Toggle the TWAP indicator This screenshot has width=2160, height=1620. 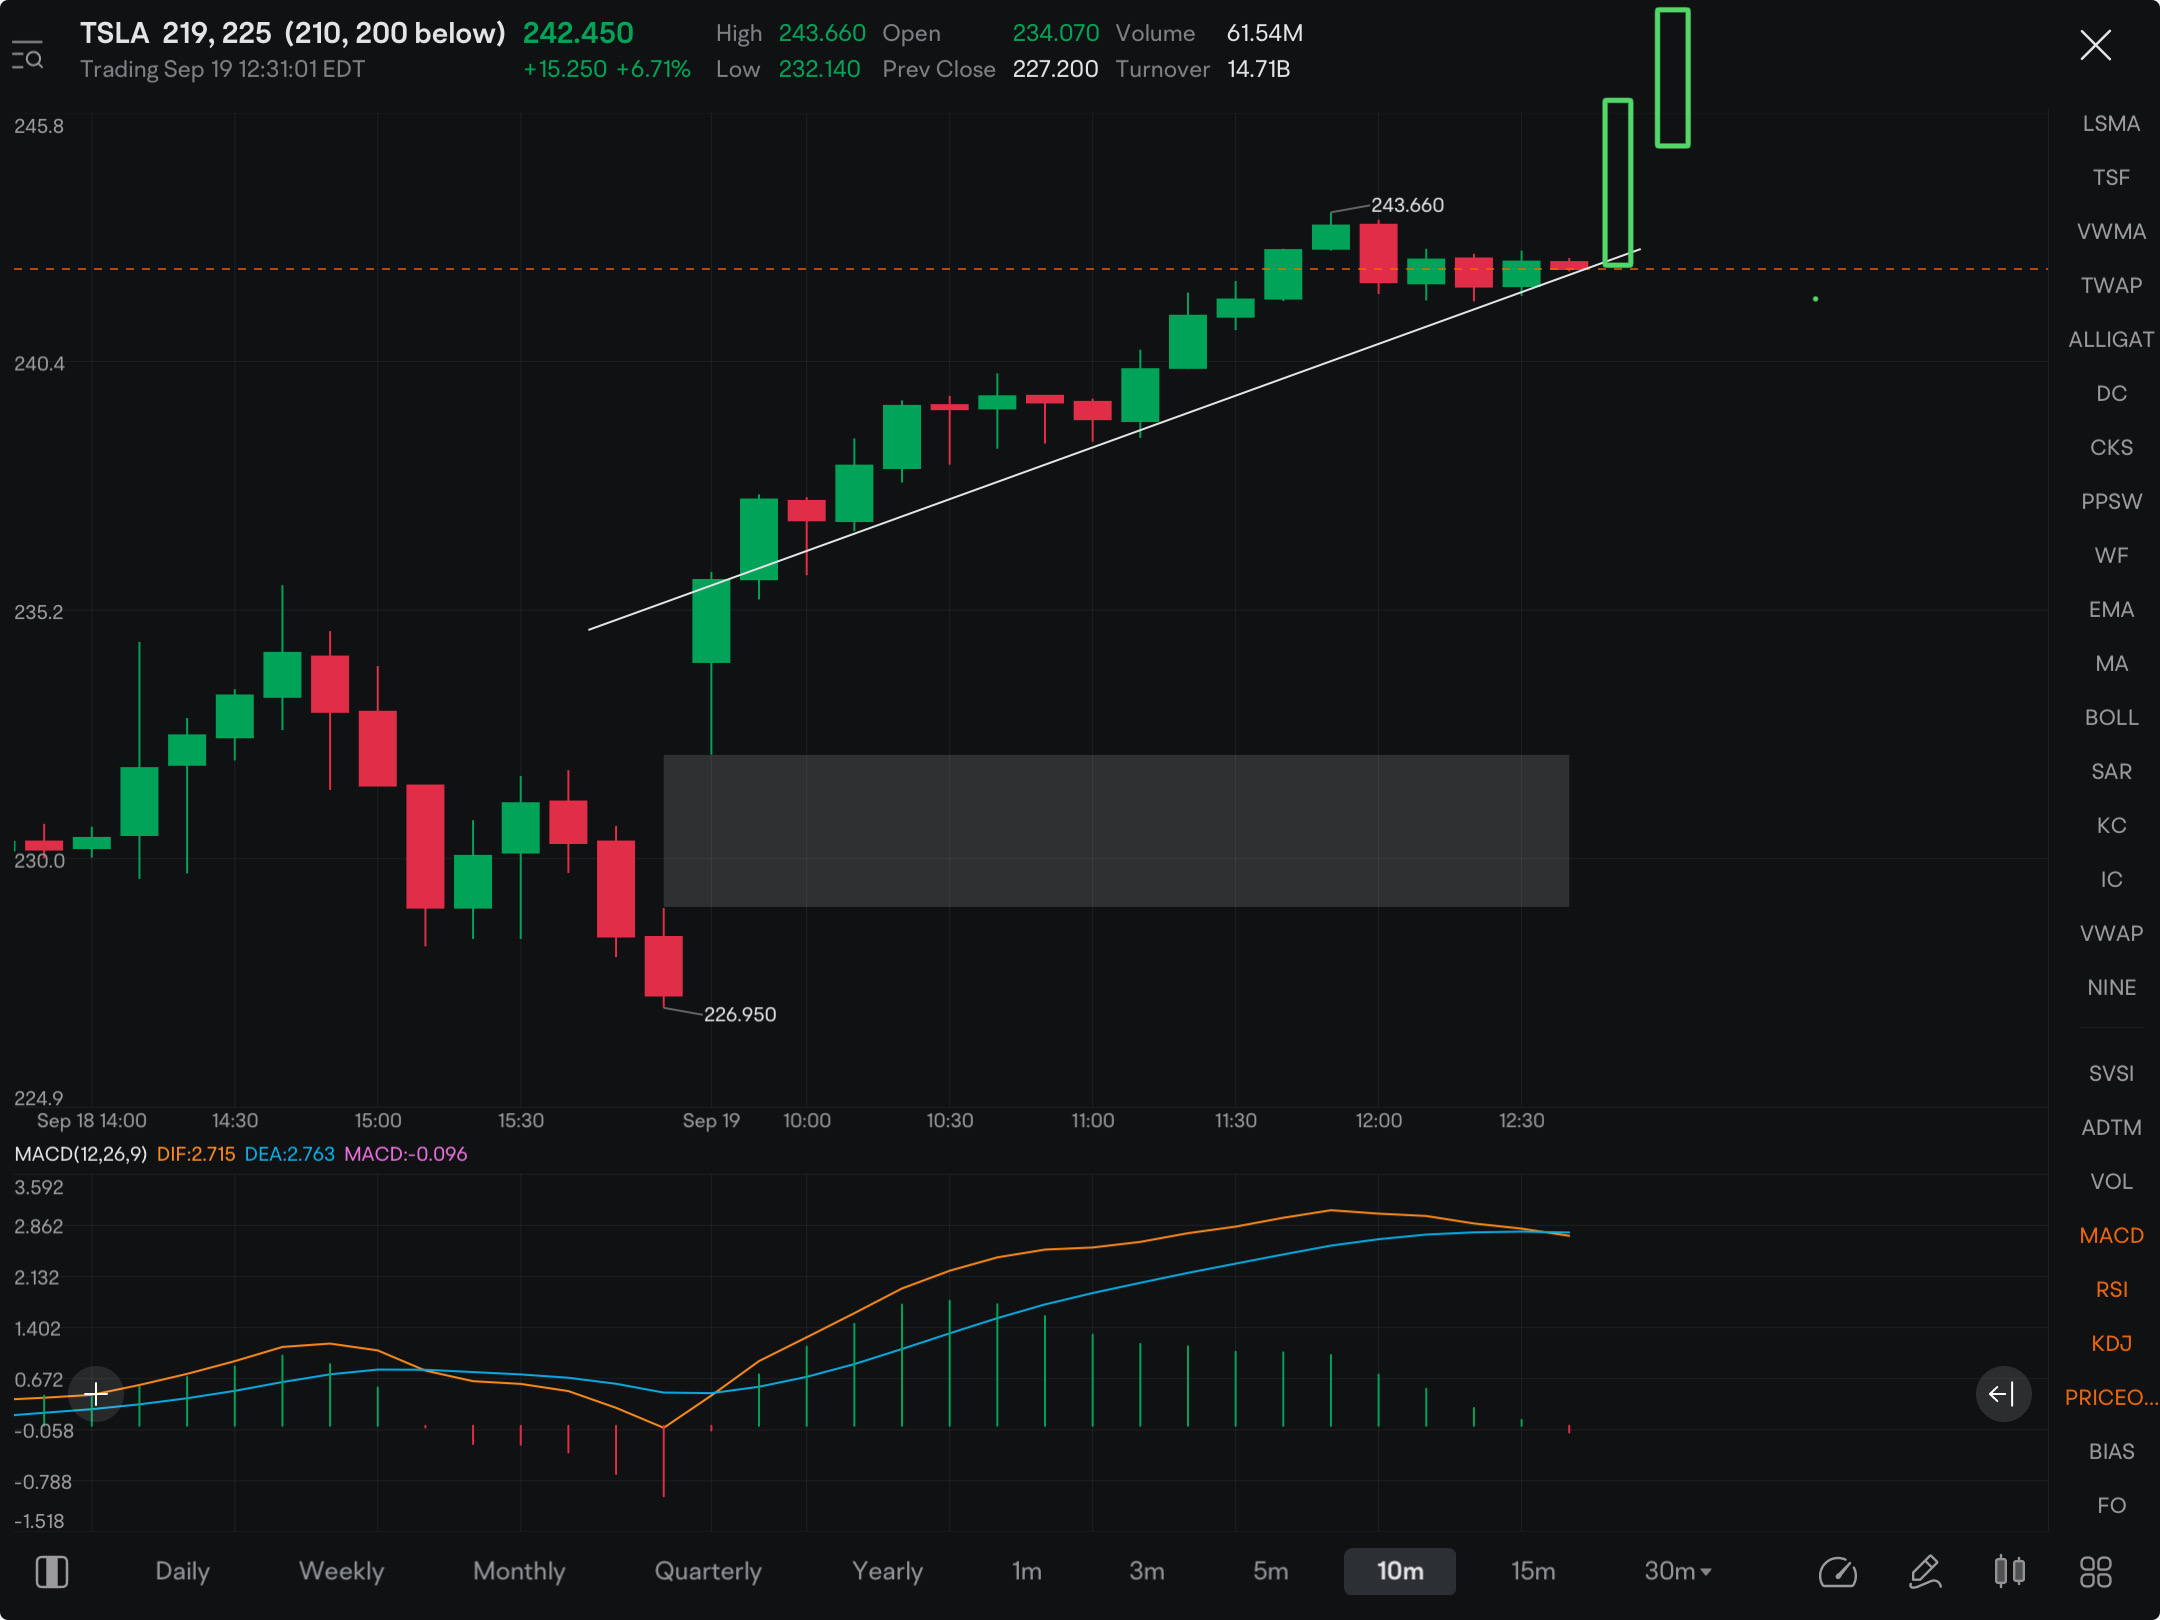2111,286
